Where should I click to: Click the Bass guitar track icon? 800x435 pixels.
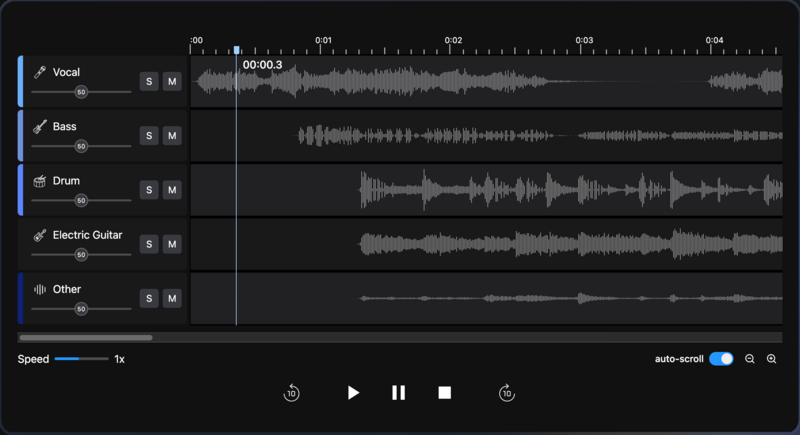pos(40,127)
